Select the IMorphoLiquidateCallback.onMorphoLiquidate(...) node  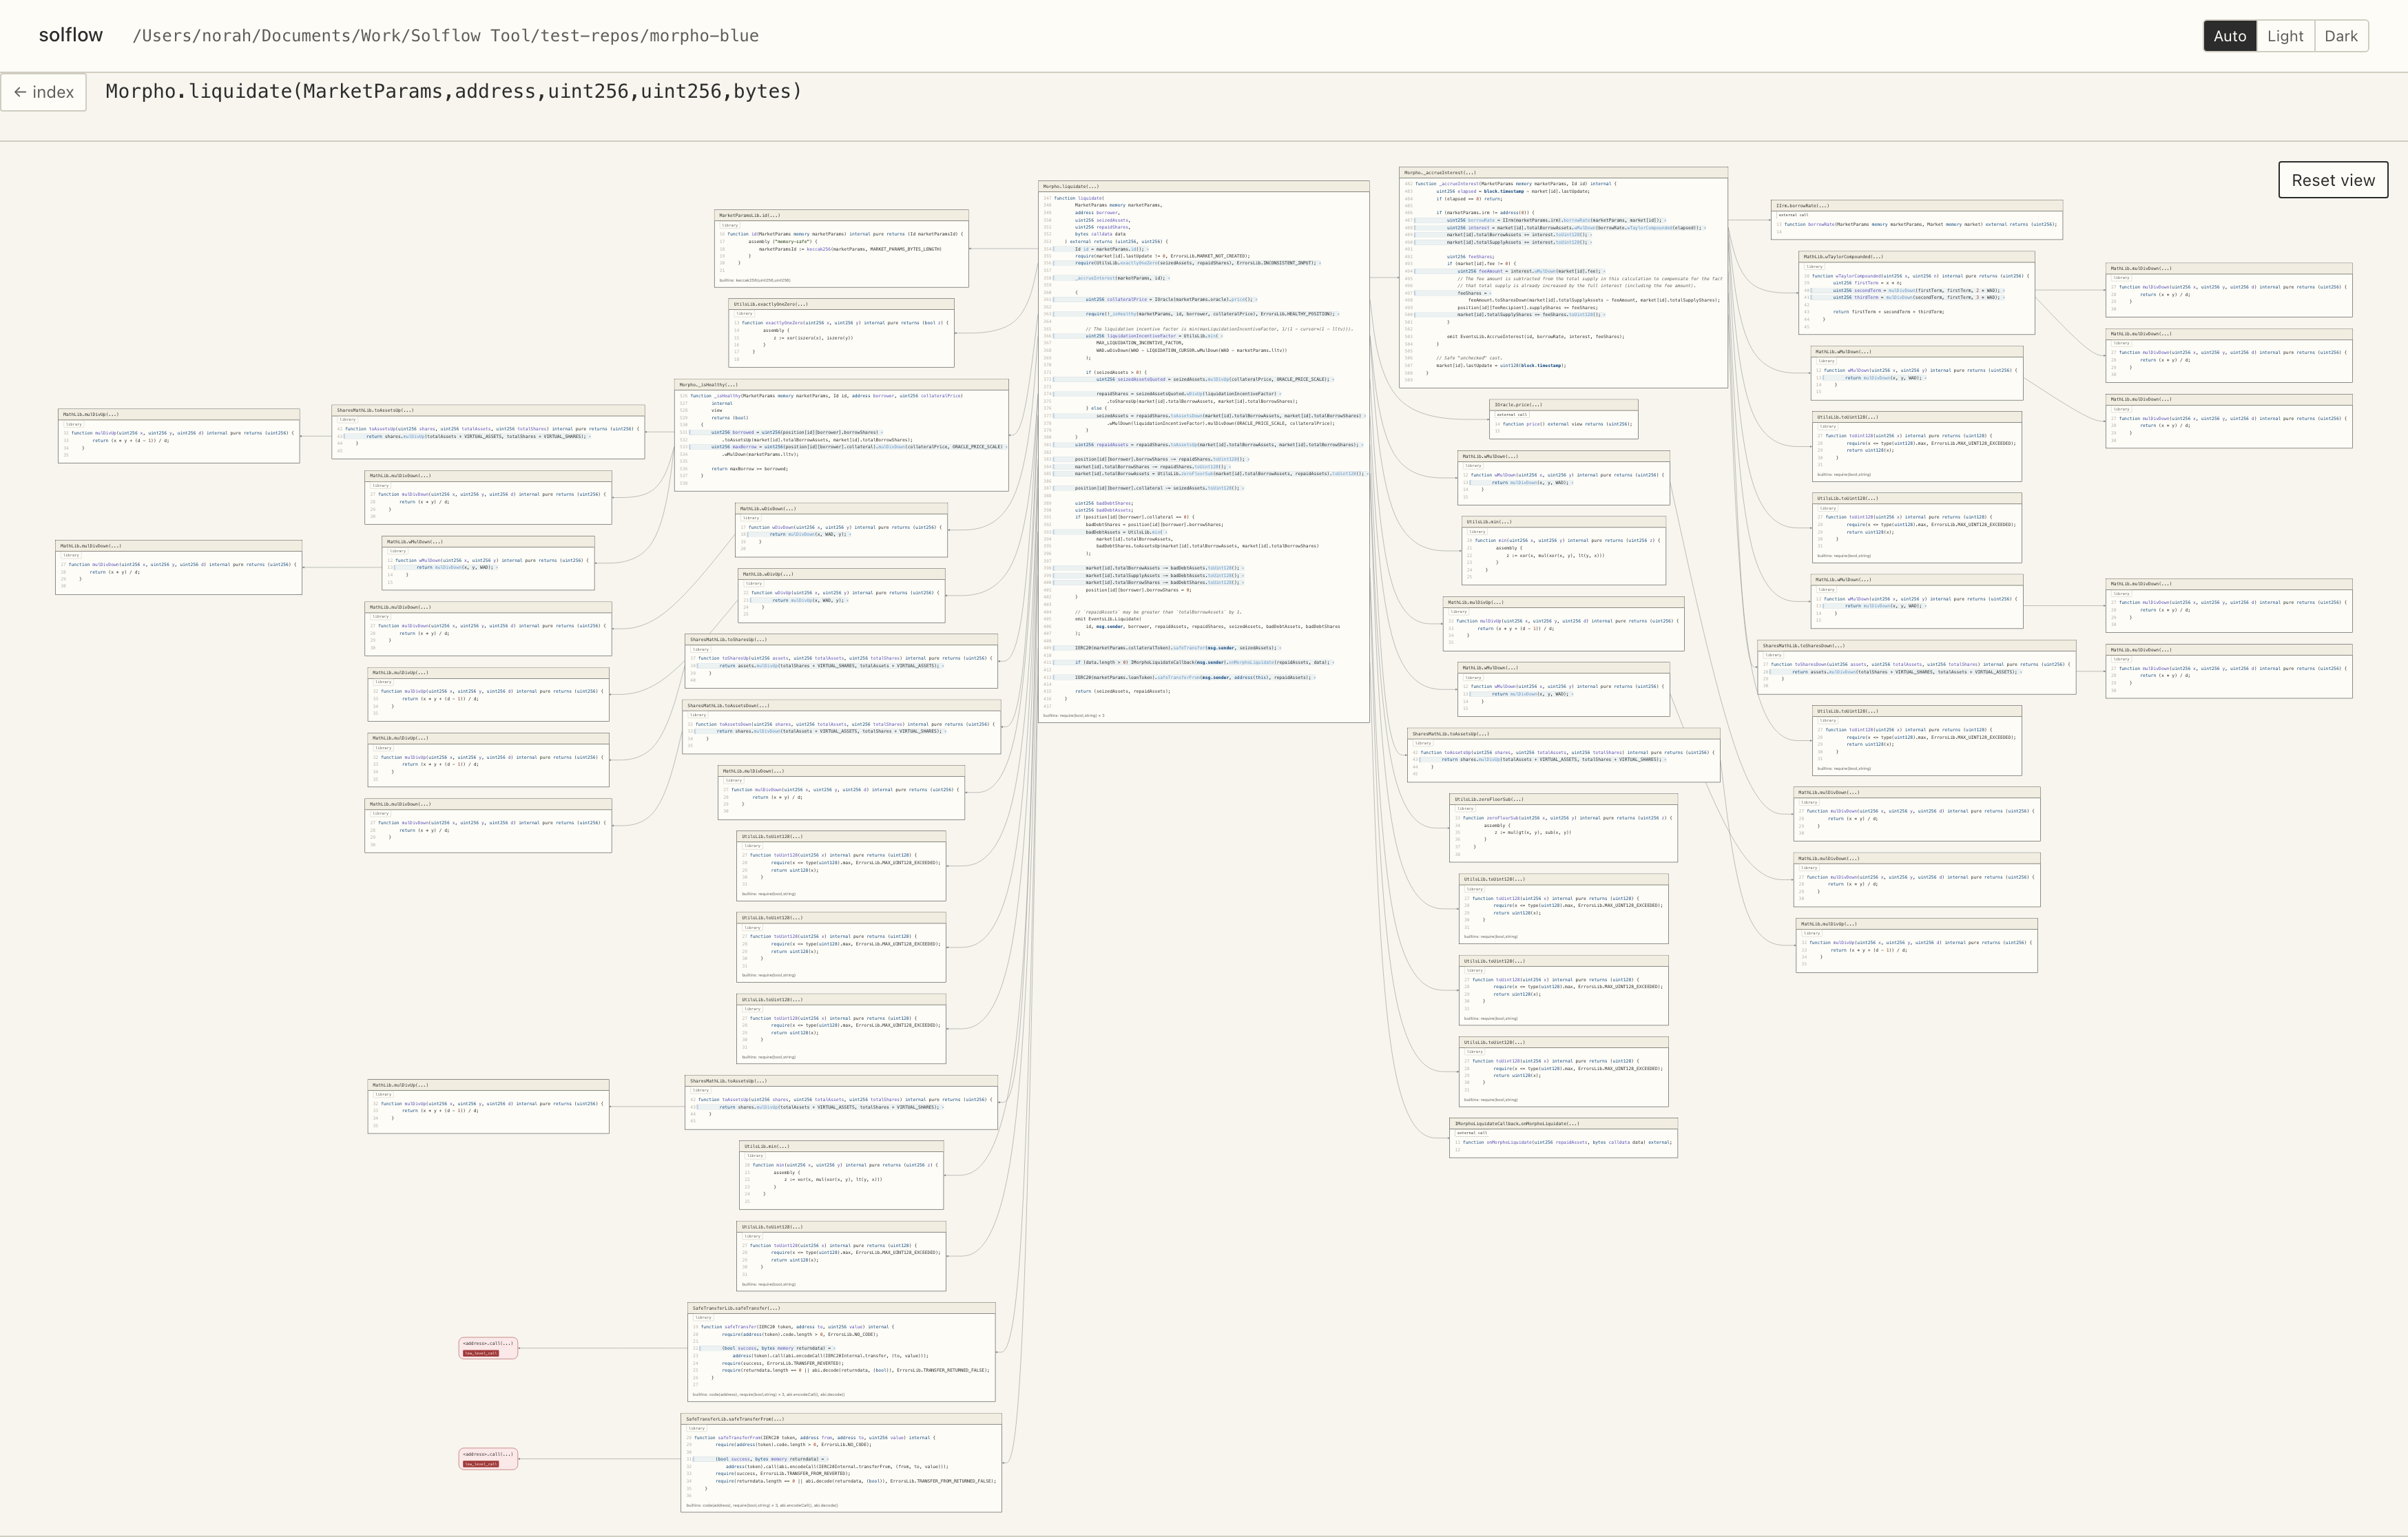(x=1563, y=1138)
